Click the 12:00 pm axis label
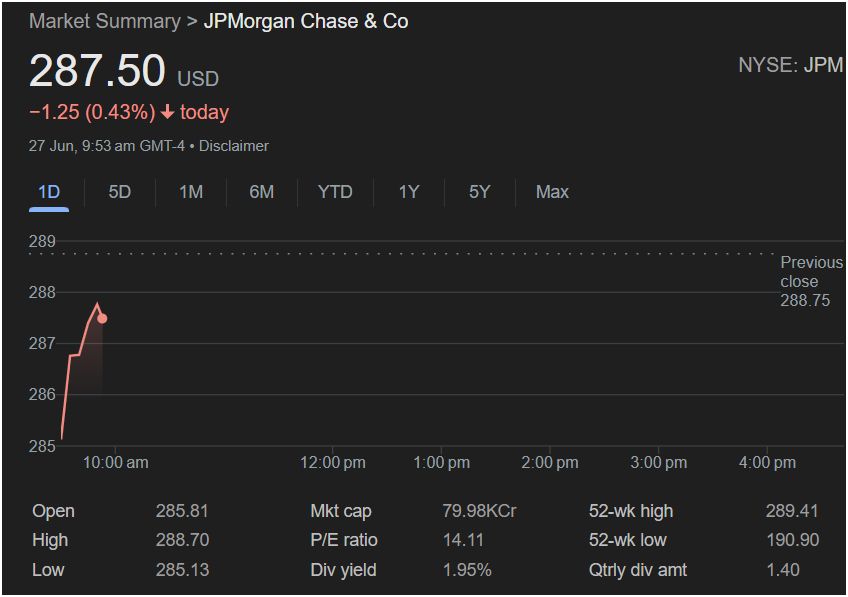The width and height of the screenshot is (848, 597). [x=333, y=462]
